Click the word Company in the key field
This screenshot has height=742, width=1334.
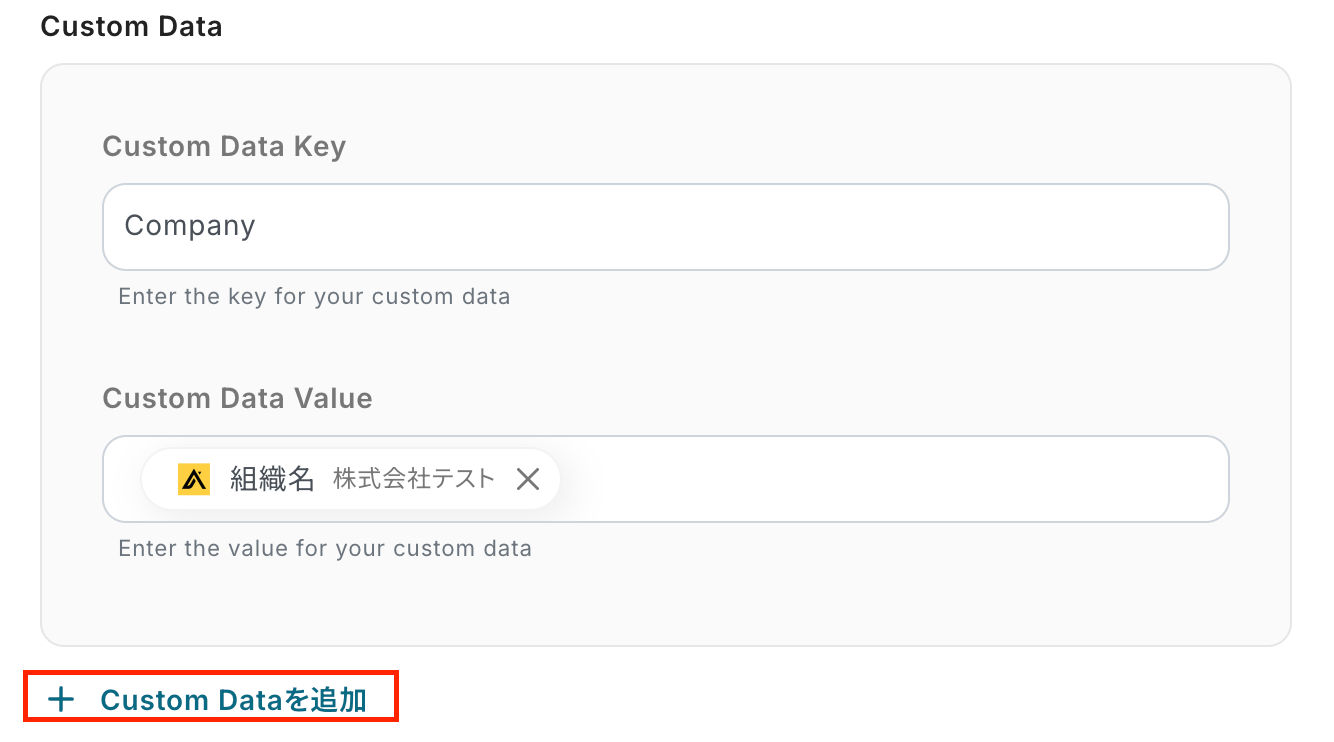pos(190,226)
